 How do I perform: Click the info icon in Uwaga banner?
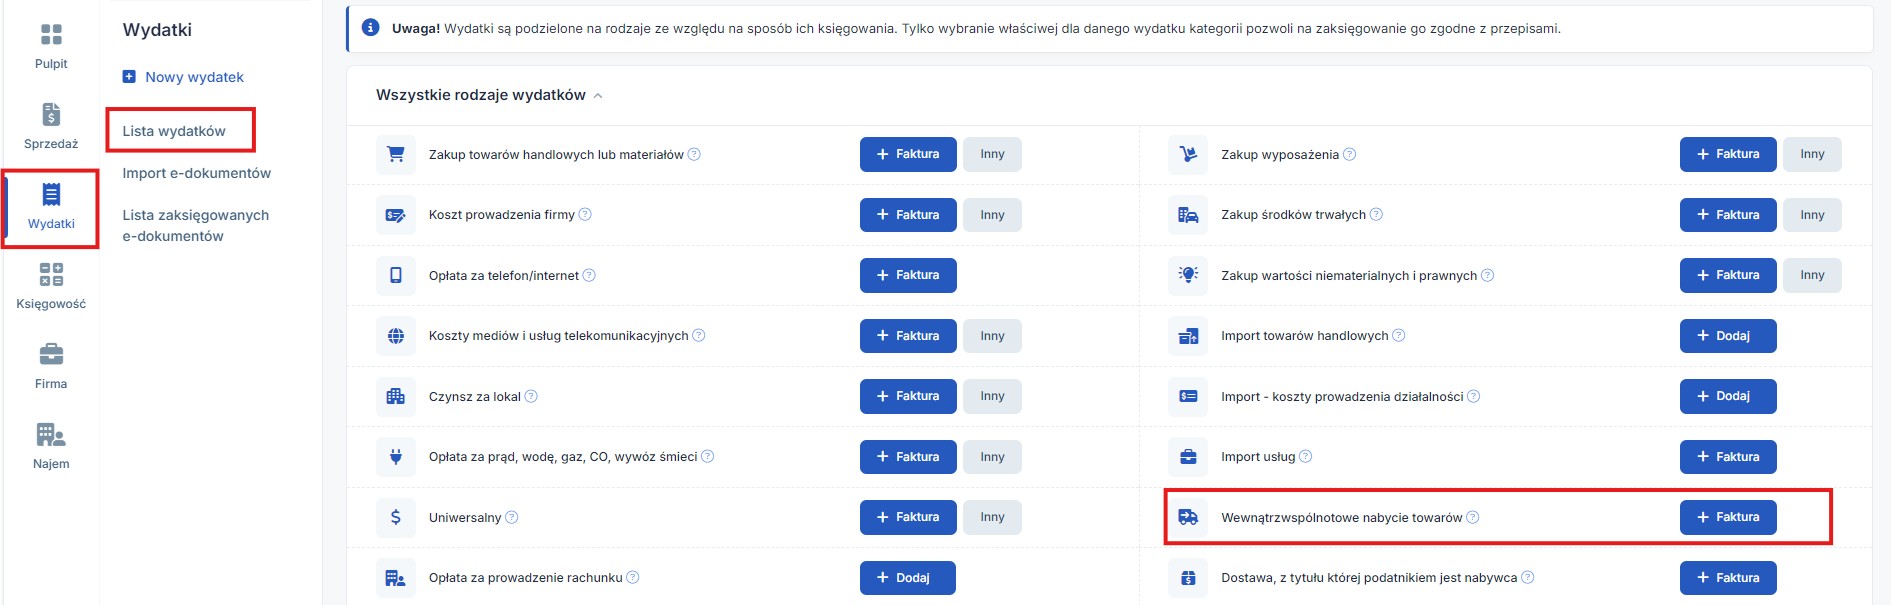point(370,28)
